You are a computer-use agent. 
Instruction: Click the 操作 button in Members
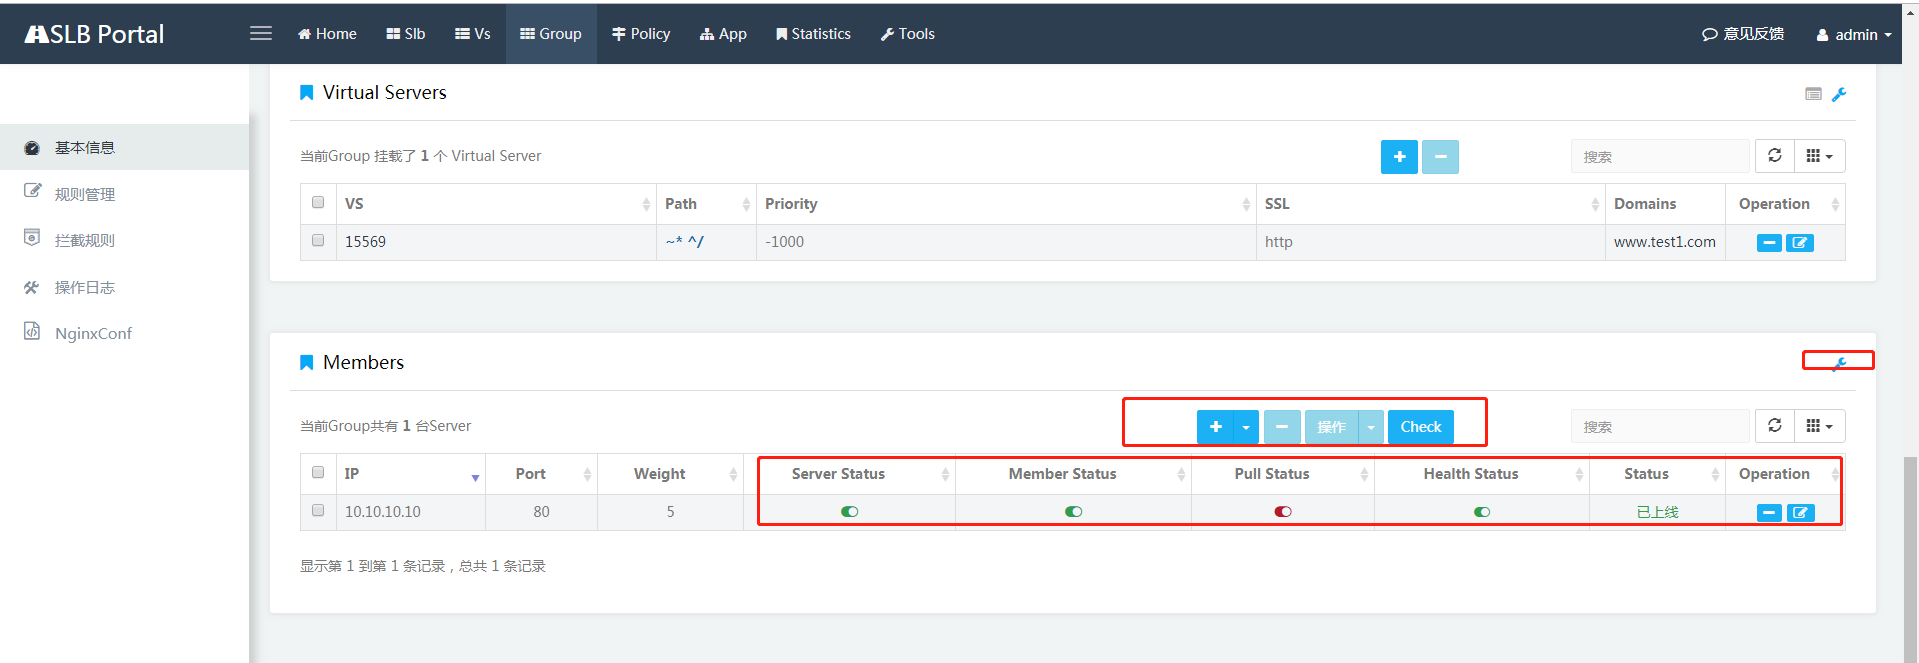click(1331, 427)
